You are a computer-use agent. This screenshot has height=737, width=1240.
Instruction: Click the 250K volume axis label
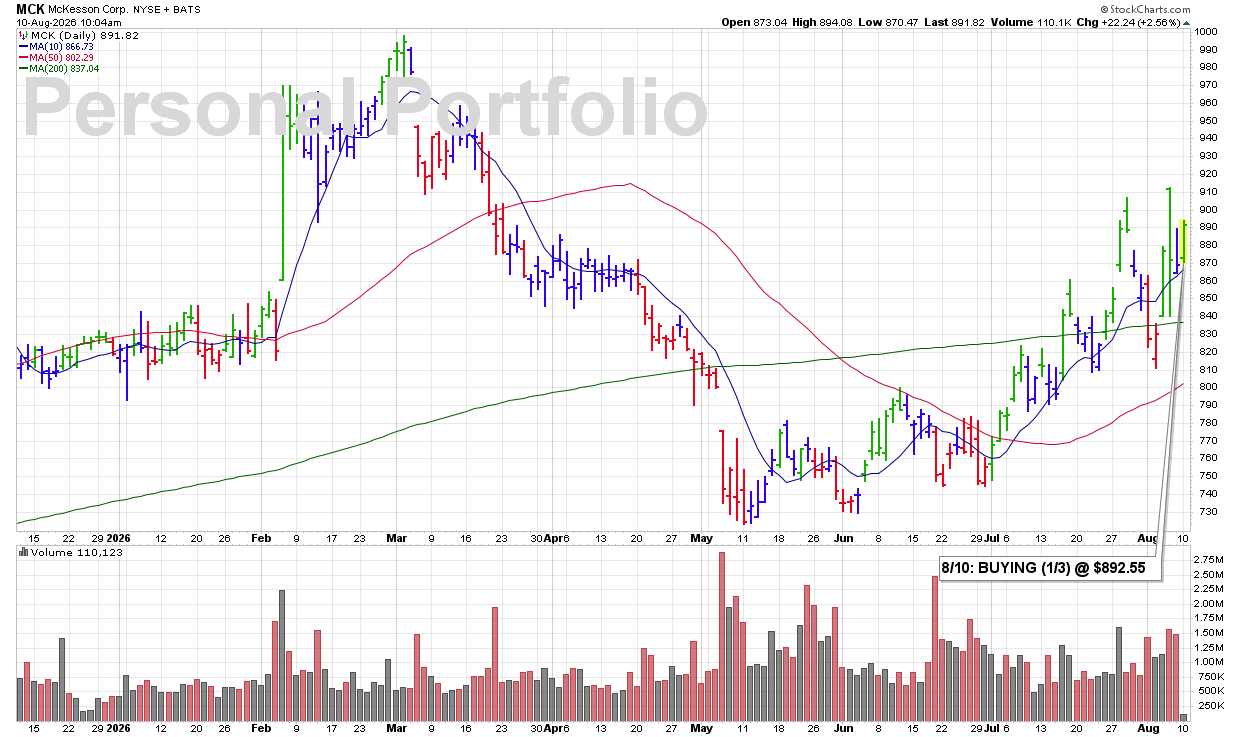click(1209, 705)
